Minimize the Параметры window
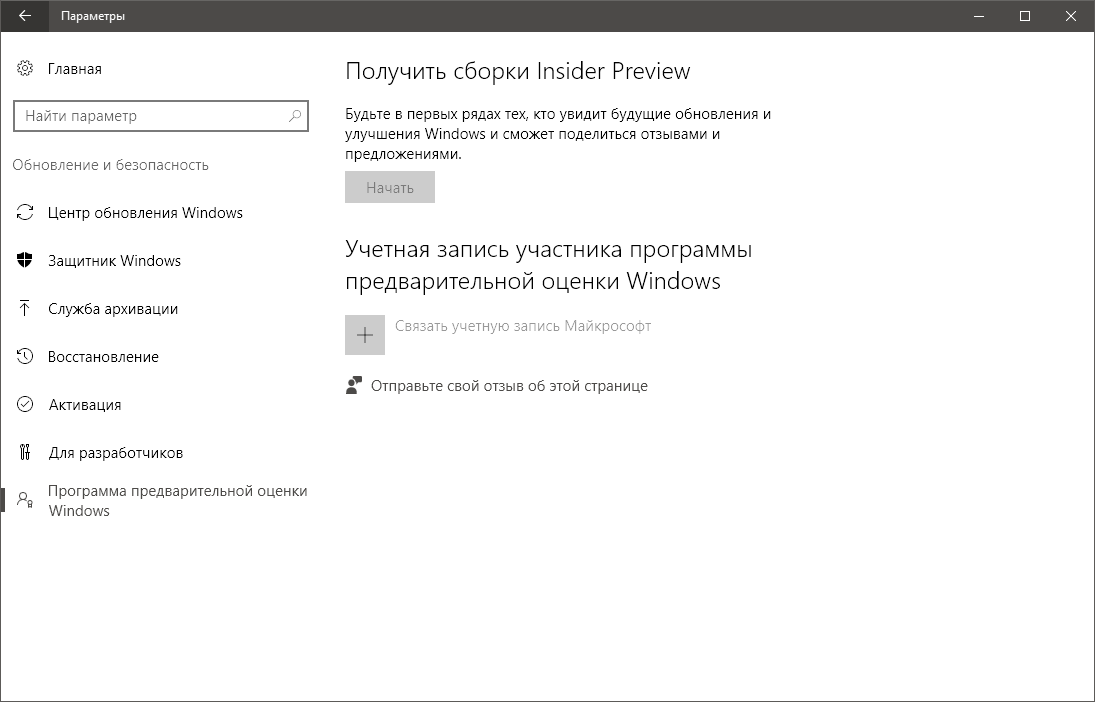Screen dimensions: 1095x702 [979, 16]
